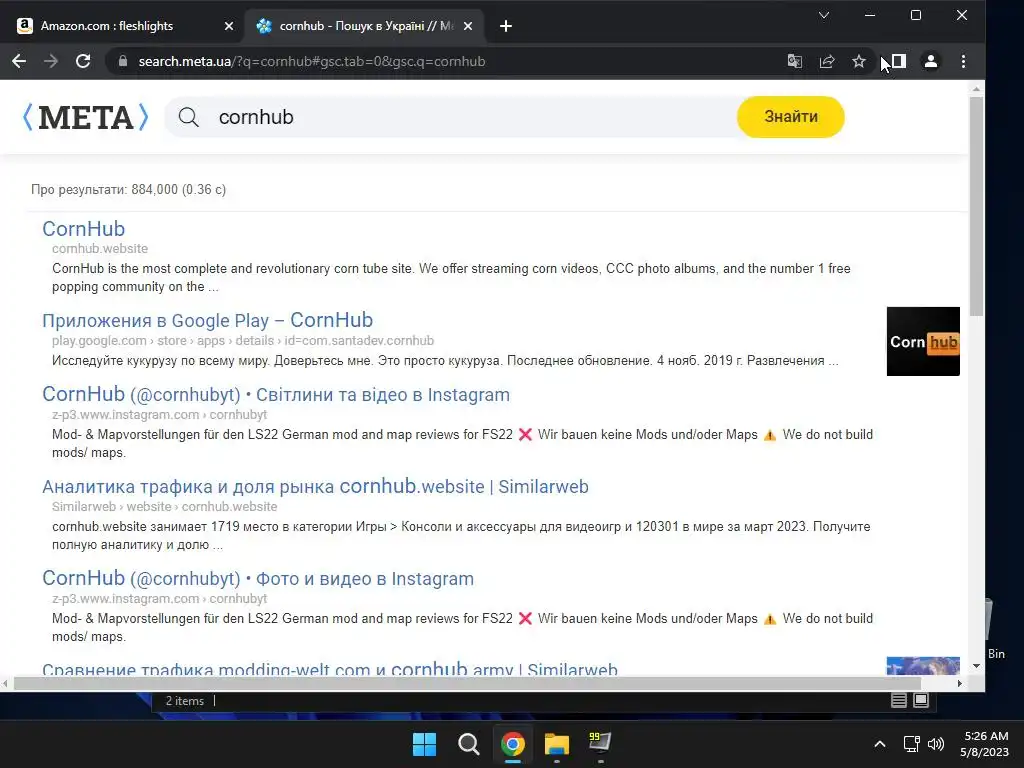Reload the current page
Viewport: 1024px width, 768px height.
83,61
